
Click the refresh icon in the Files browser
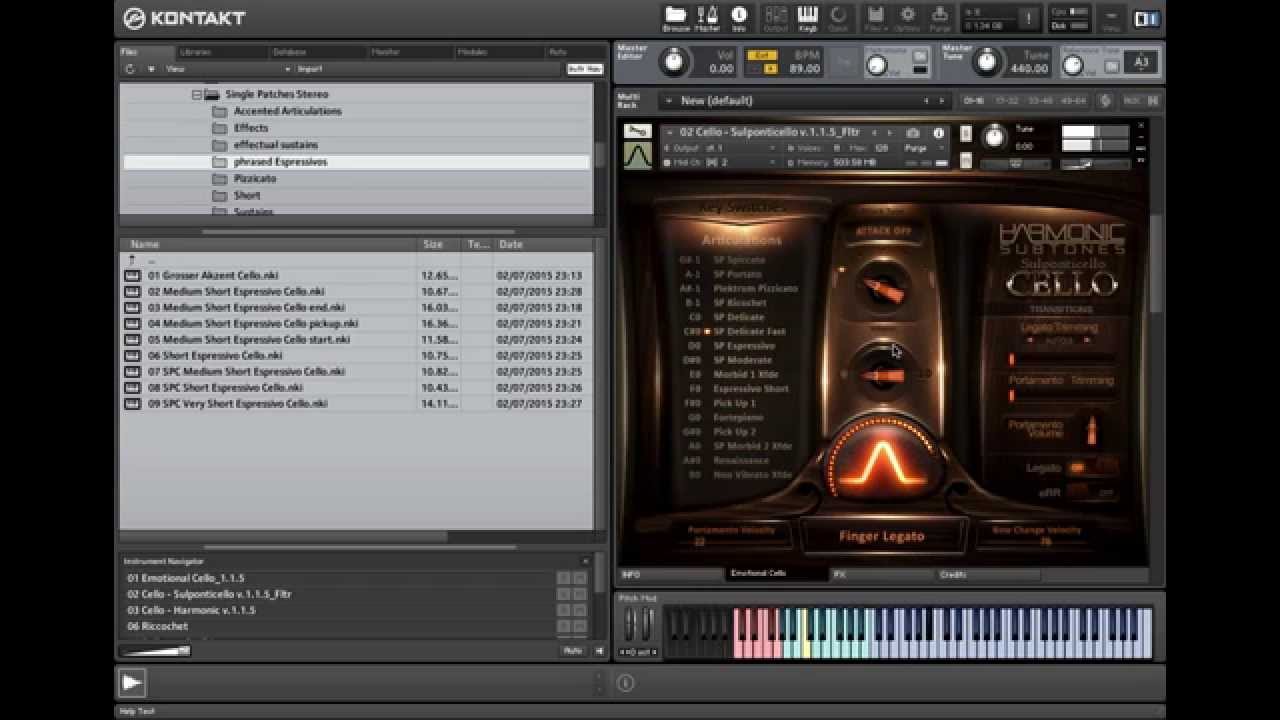point(130,69)
